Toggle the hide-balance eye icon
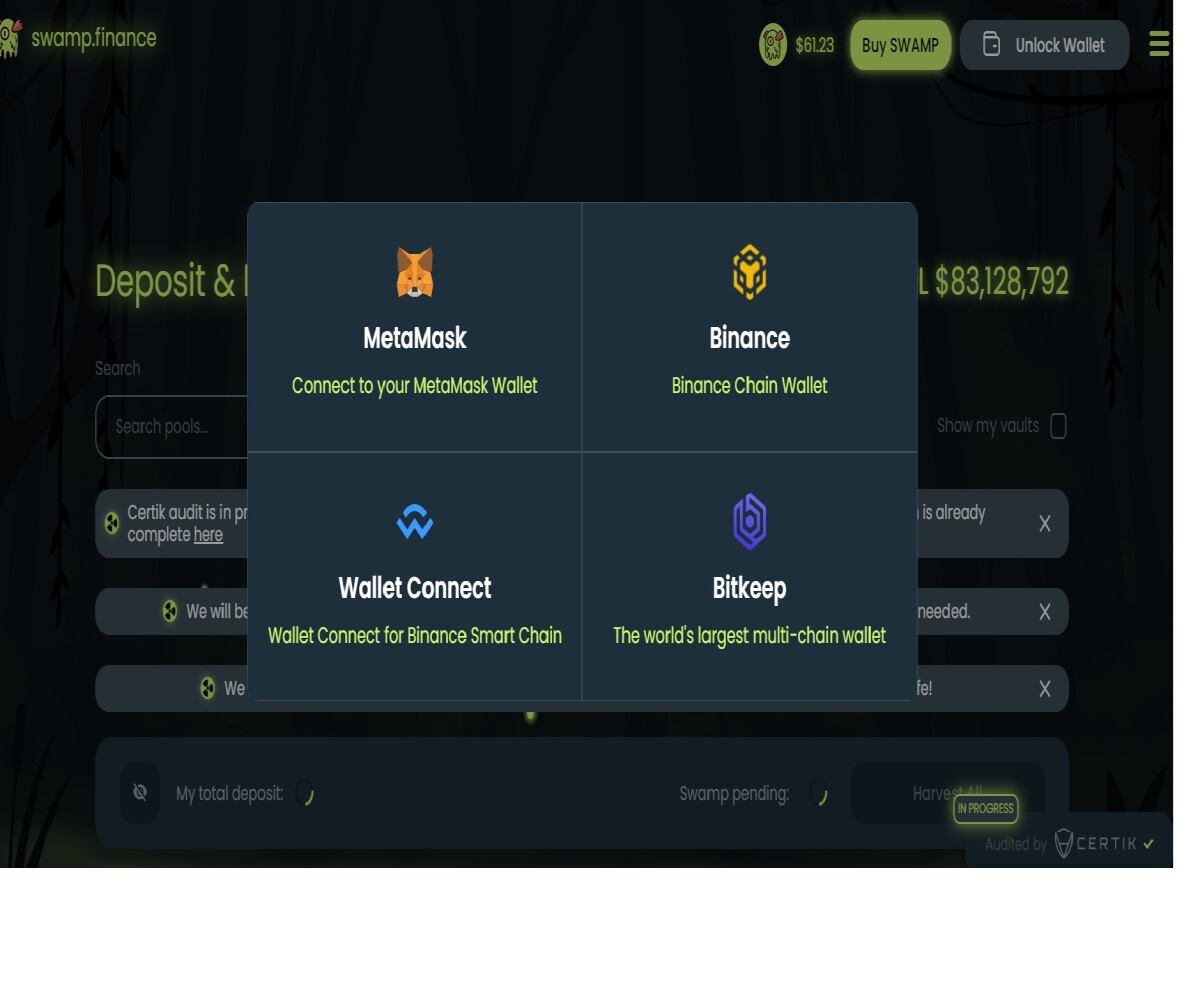 pos(140,793)
